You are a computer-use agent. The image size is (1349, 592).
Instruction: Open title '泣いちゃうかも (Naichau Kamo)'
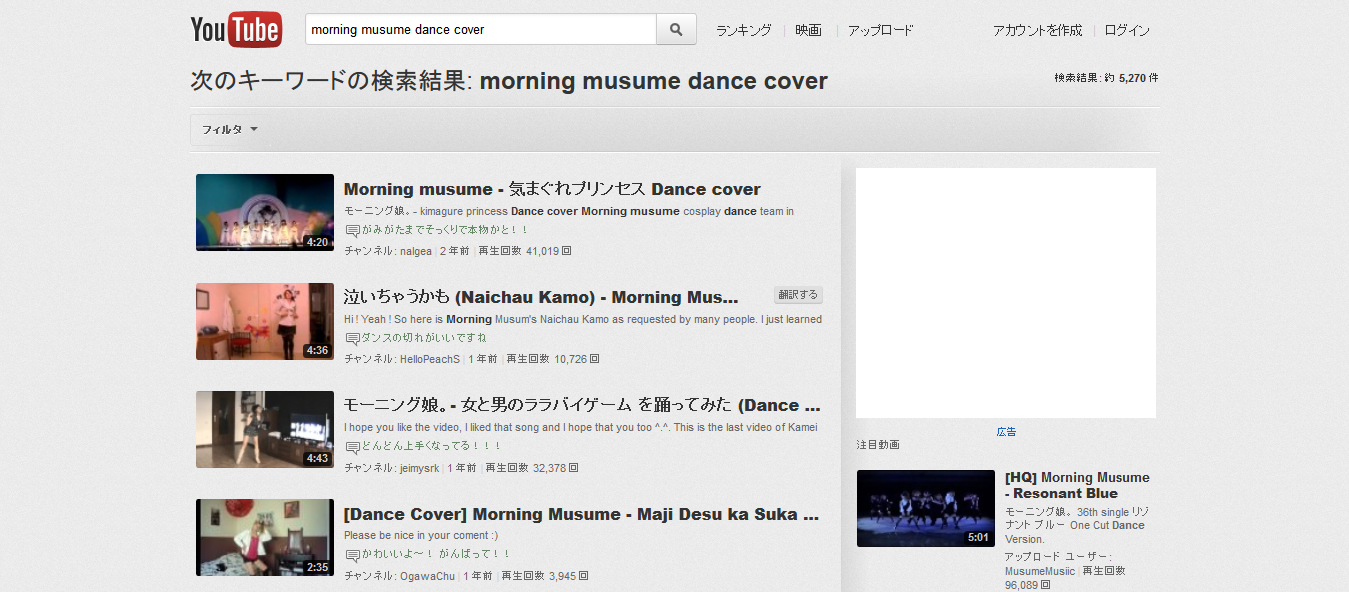coord(541,297)
